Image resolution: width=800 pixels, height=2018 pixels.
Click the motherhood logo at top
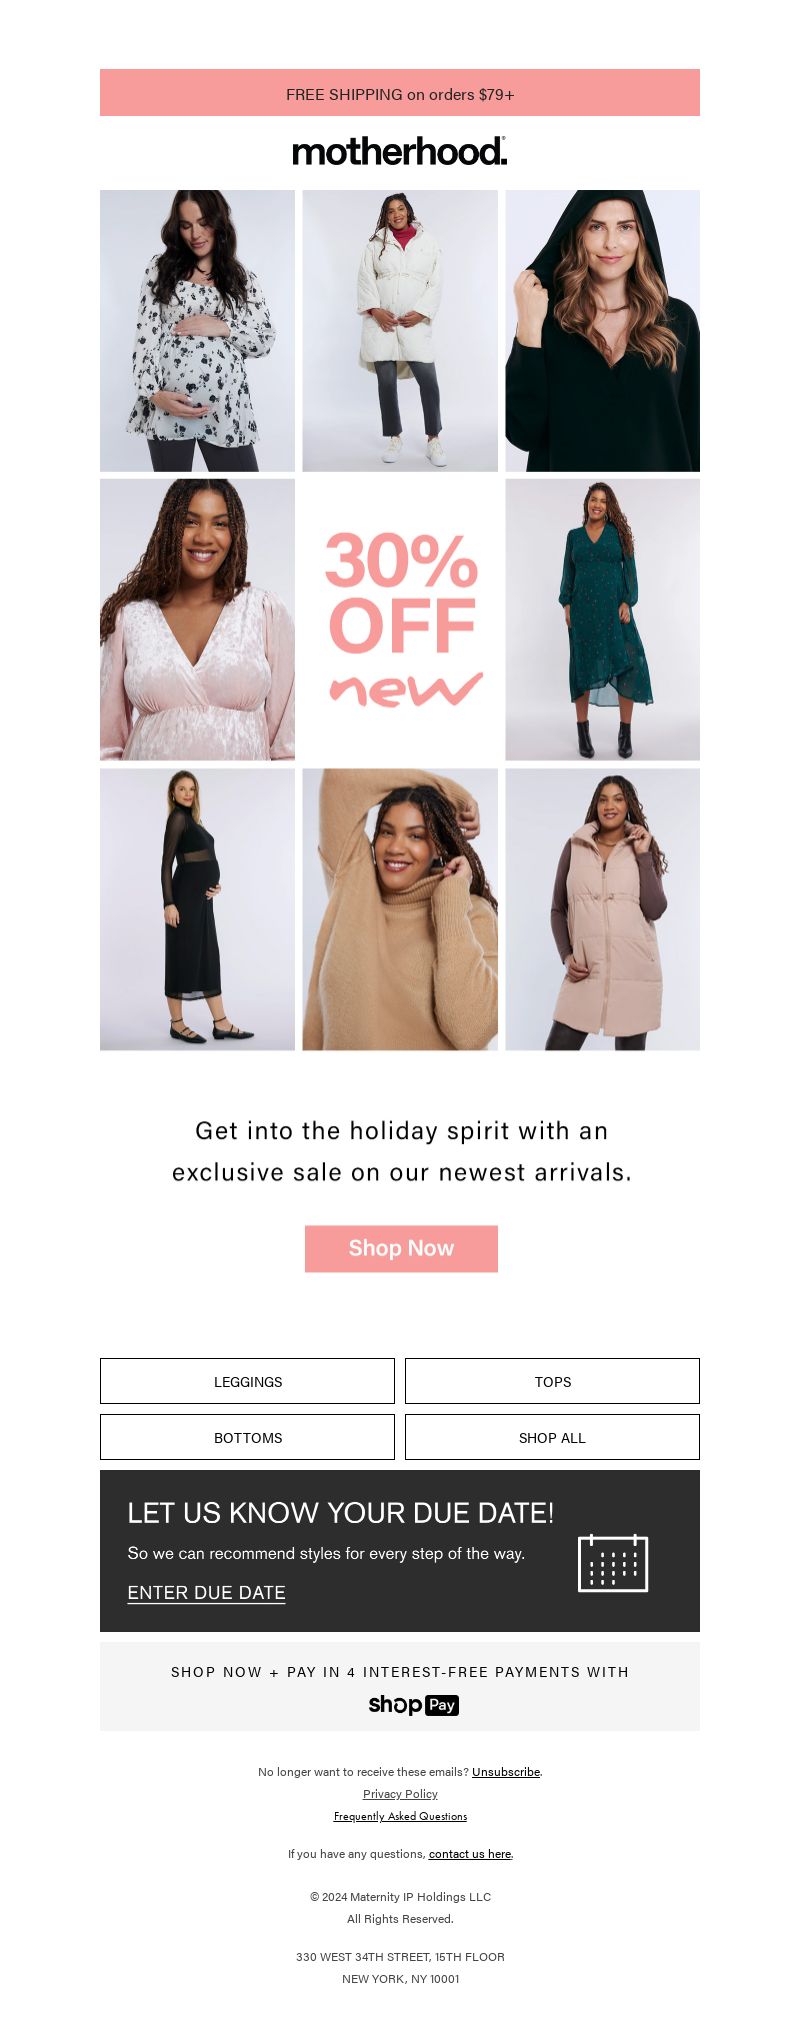pos(400,152)
